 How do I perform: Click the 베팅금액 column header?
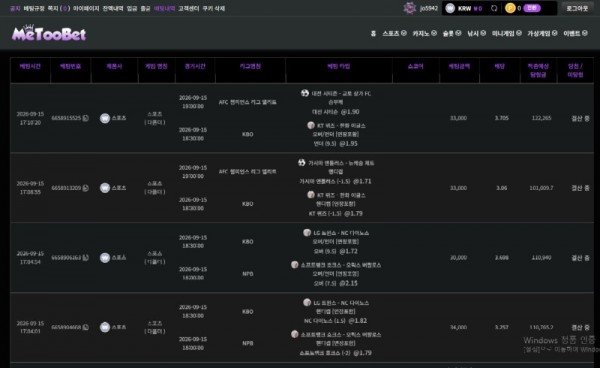459,66
